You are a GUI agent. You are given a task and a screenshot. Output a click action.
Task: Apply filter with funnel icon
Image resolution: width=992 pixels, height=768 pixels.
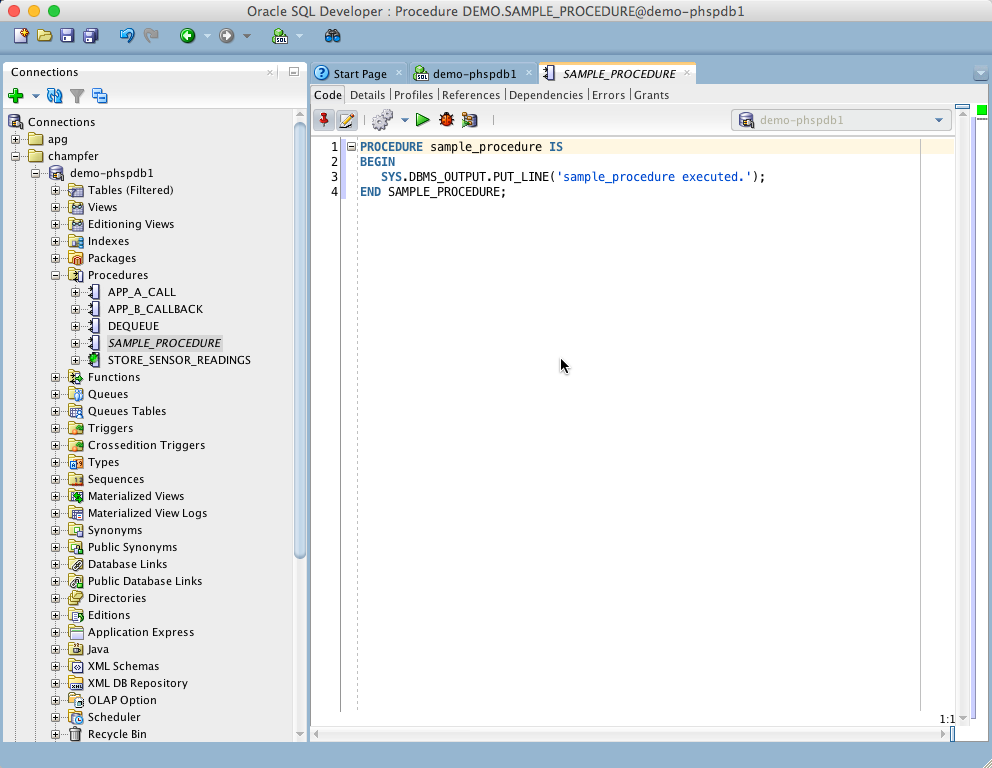click(x=77, y=96)
